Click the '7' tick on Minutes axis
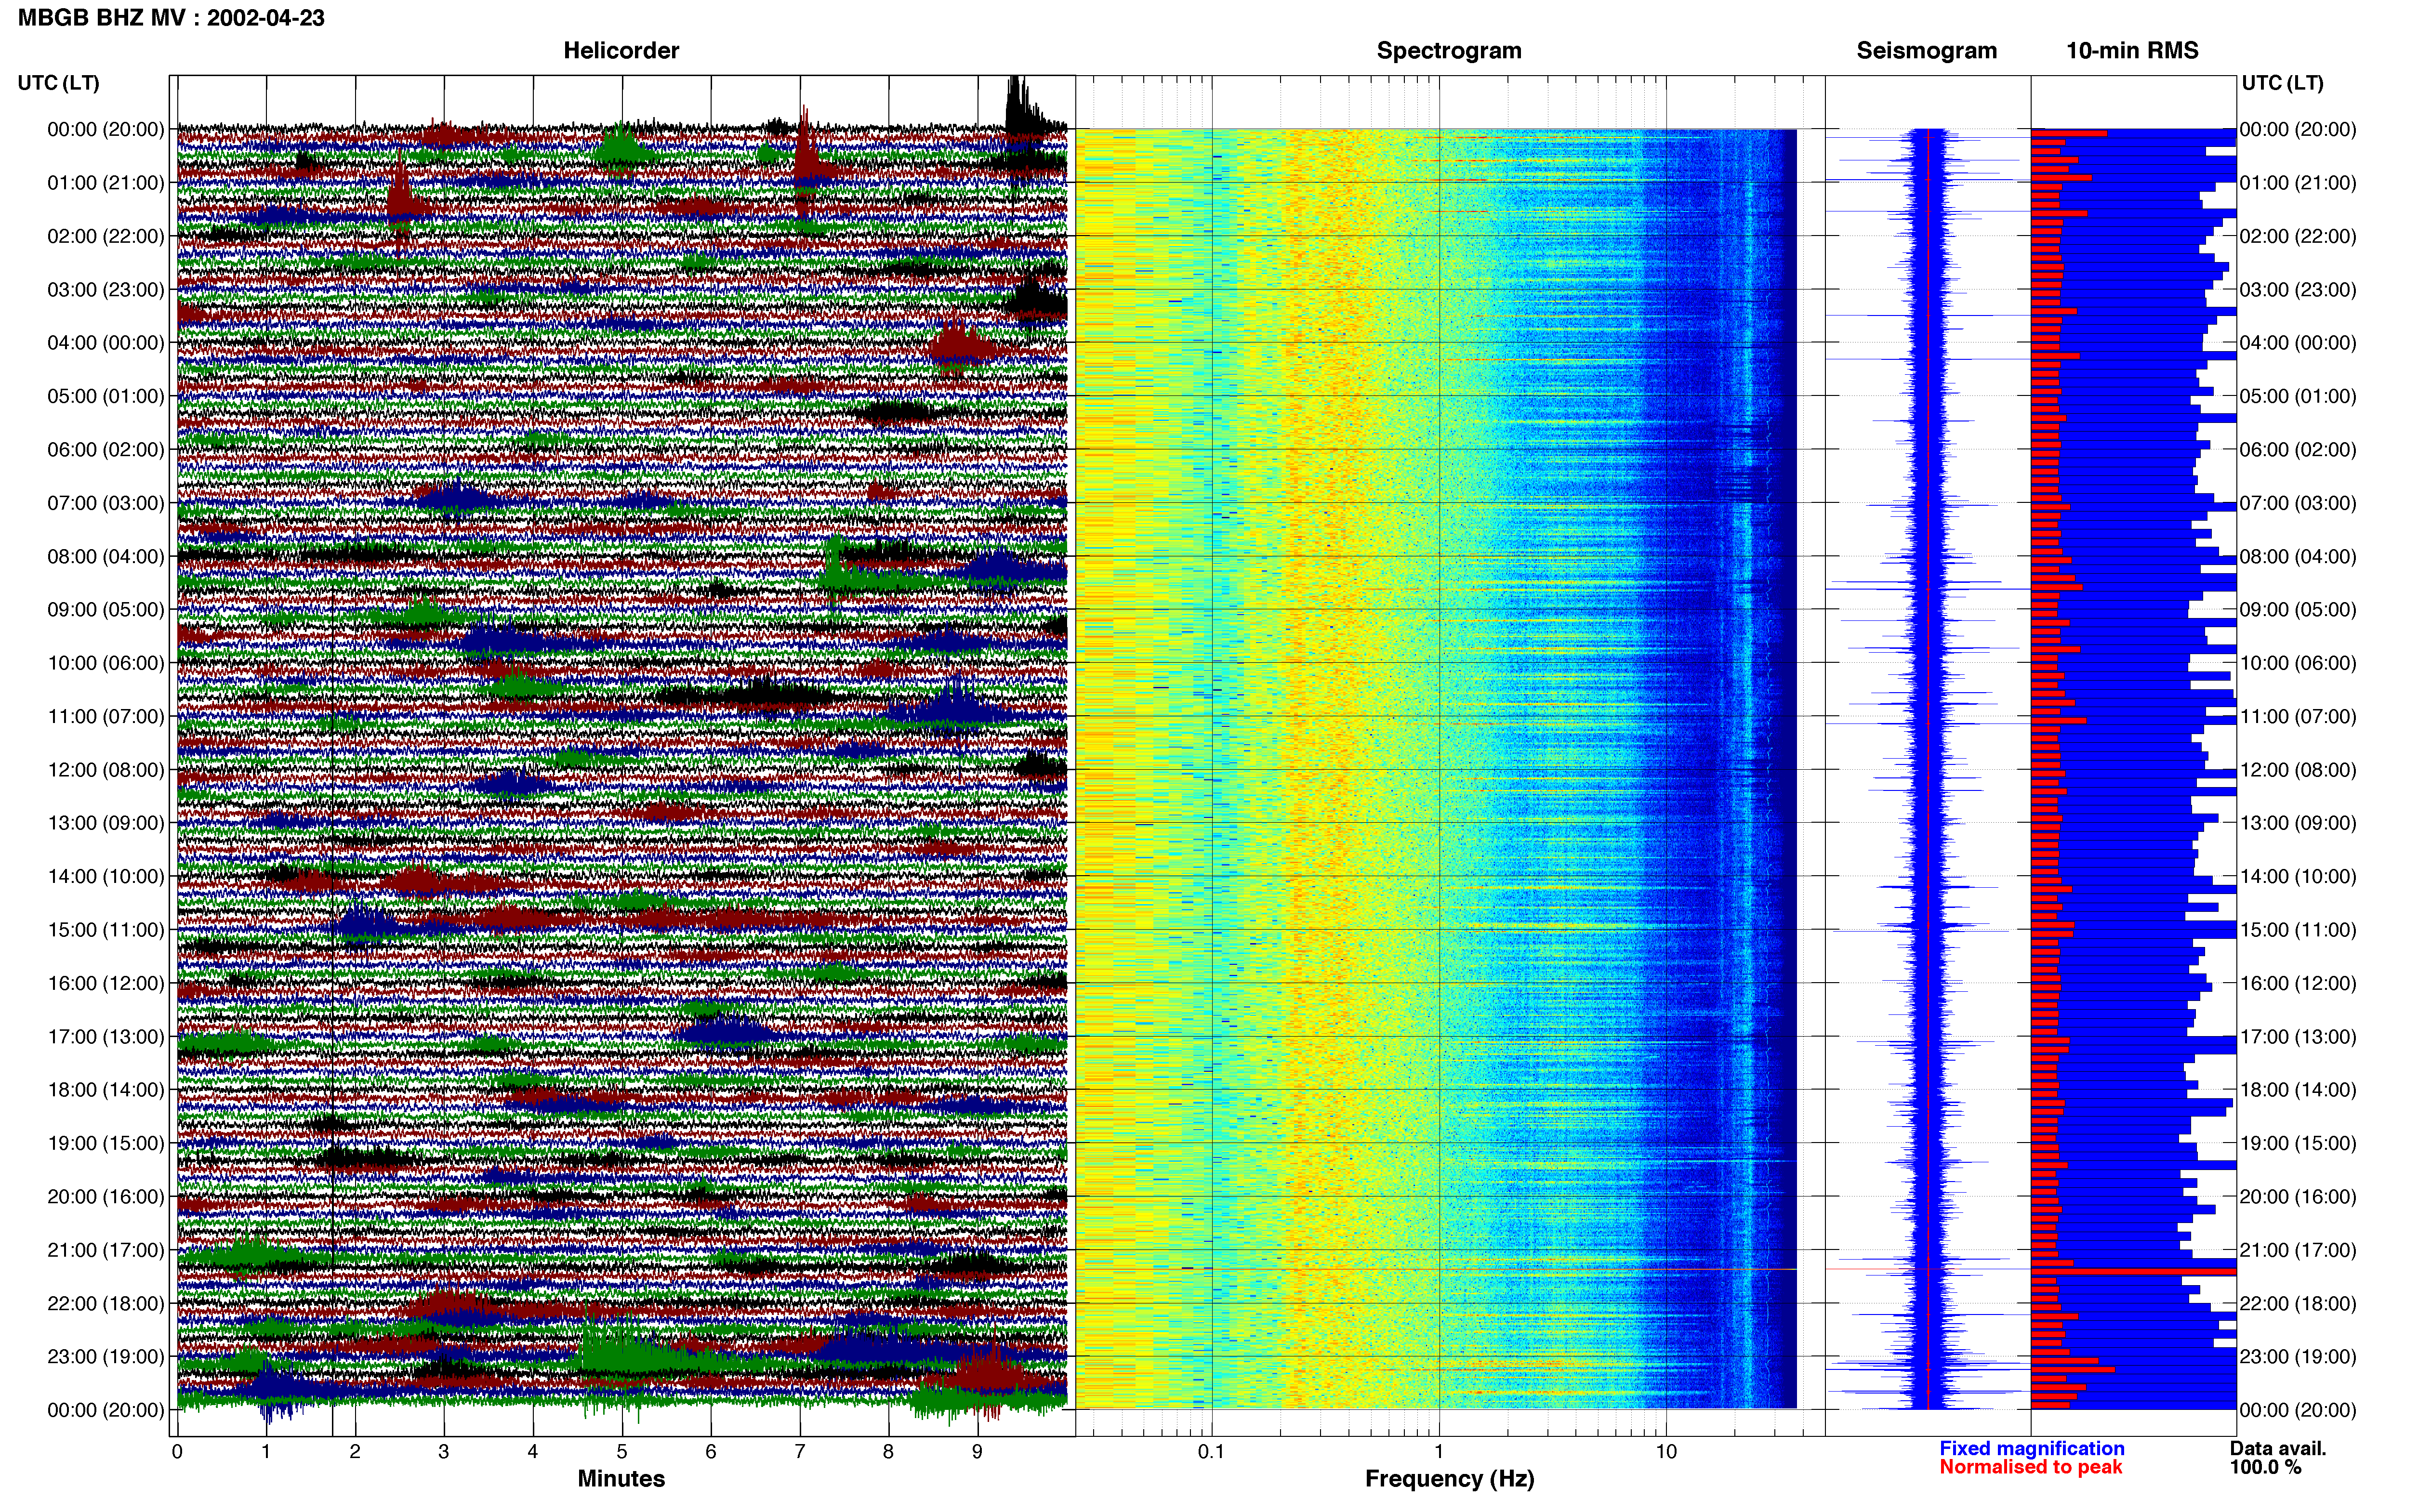The image size is (2418, 1512). 800,1452
